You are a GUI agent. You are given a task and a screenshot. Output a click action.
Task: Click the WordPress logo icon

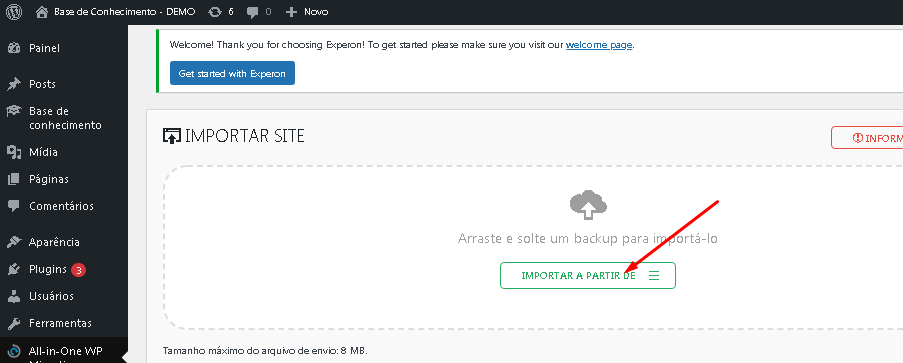pyautogui.click(x=14, y=12)
